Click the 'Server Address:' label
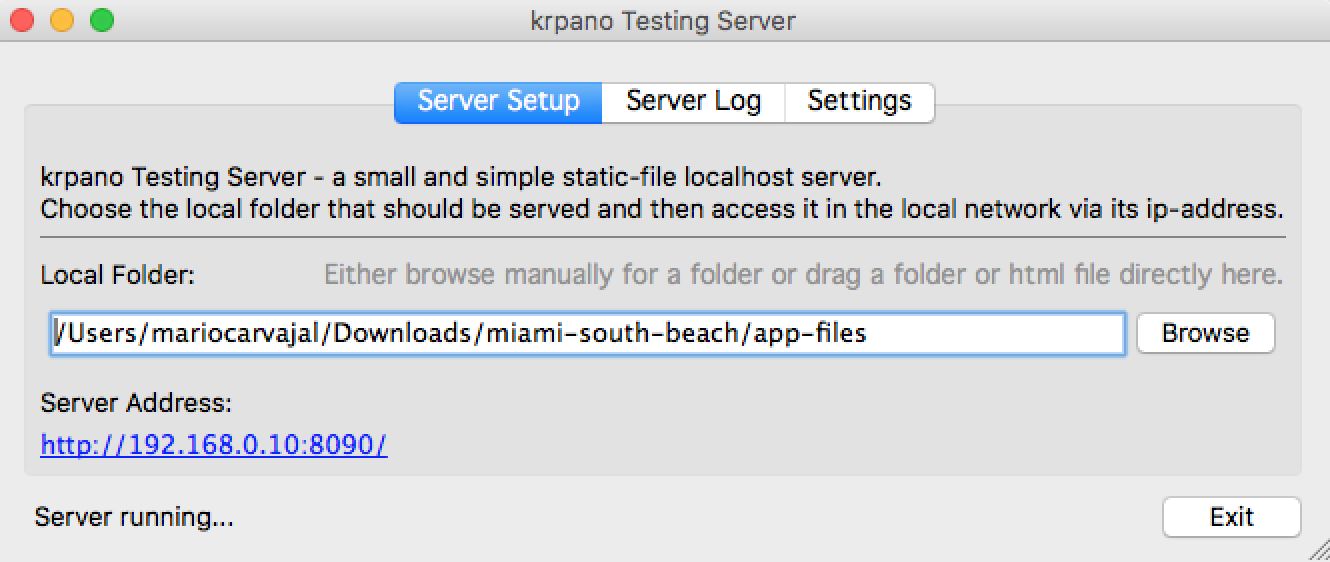Viewport: 1330px width, 562px height. pos(136,403)
